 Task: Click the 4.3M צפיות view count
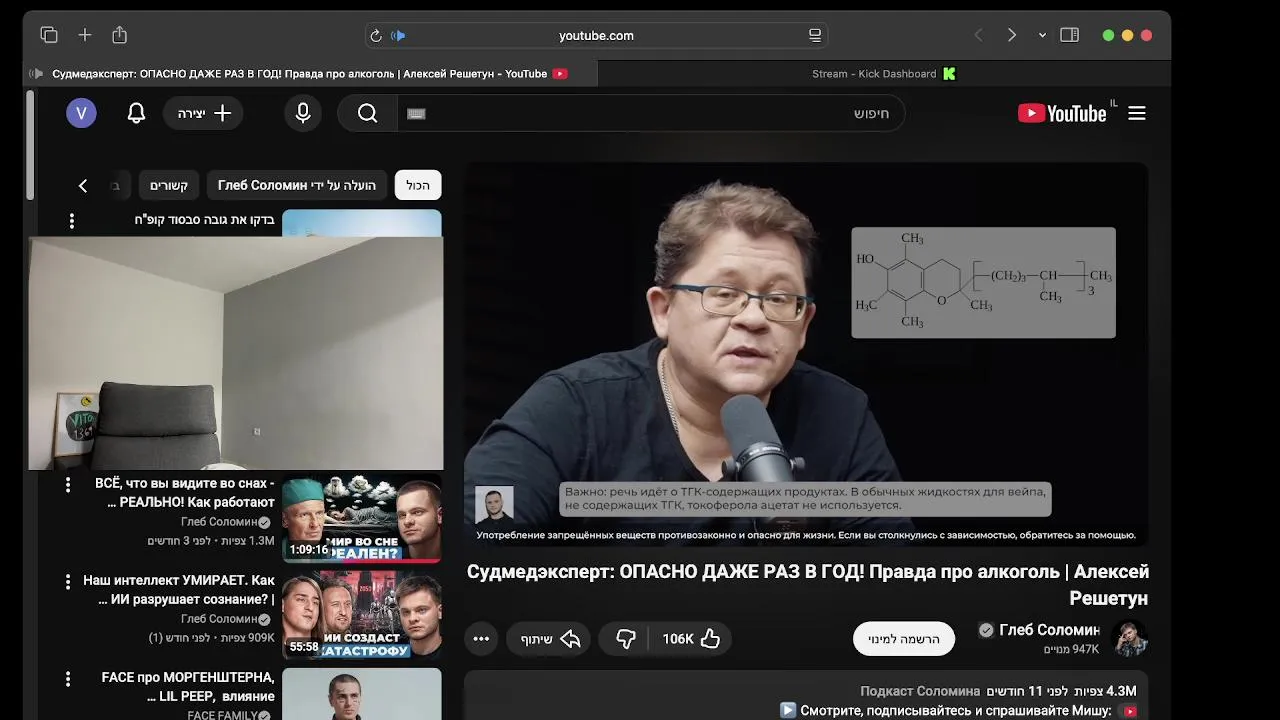click(x=1105, y=692)
